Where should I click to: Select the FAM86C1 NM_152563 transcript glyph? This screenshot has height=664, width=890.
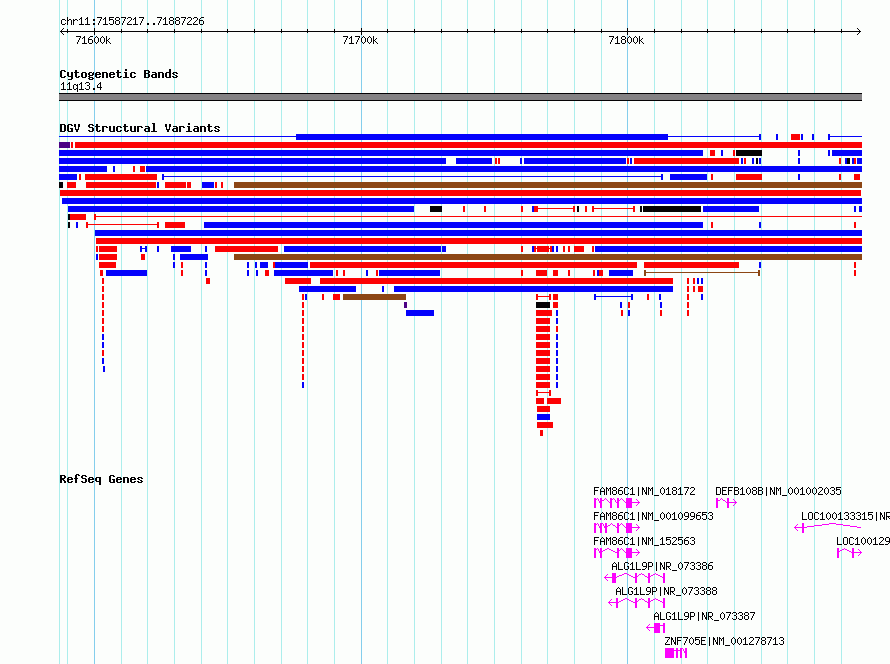(x=616, y=553)
